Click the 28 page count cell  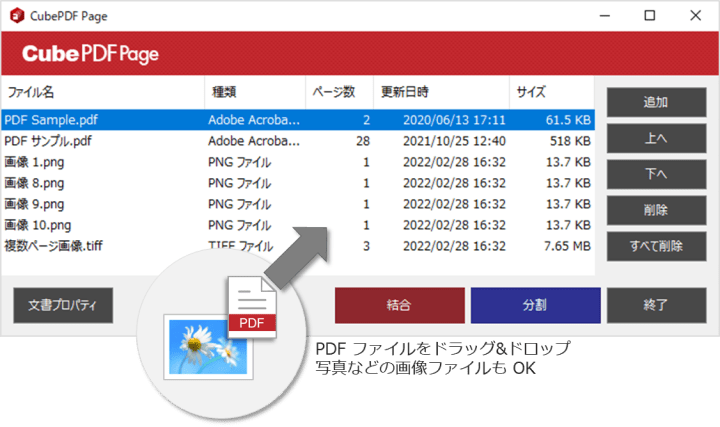click(x=363, y=141)
